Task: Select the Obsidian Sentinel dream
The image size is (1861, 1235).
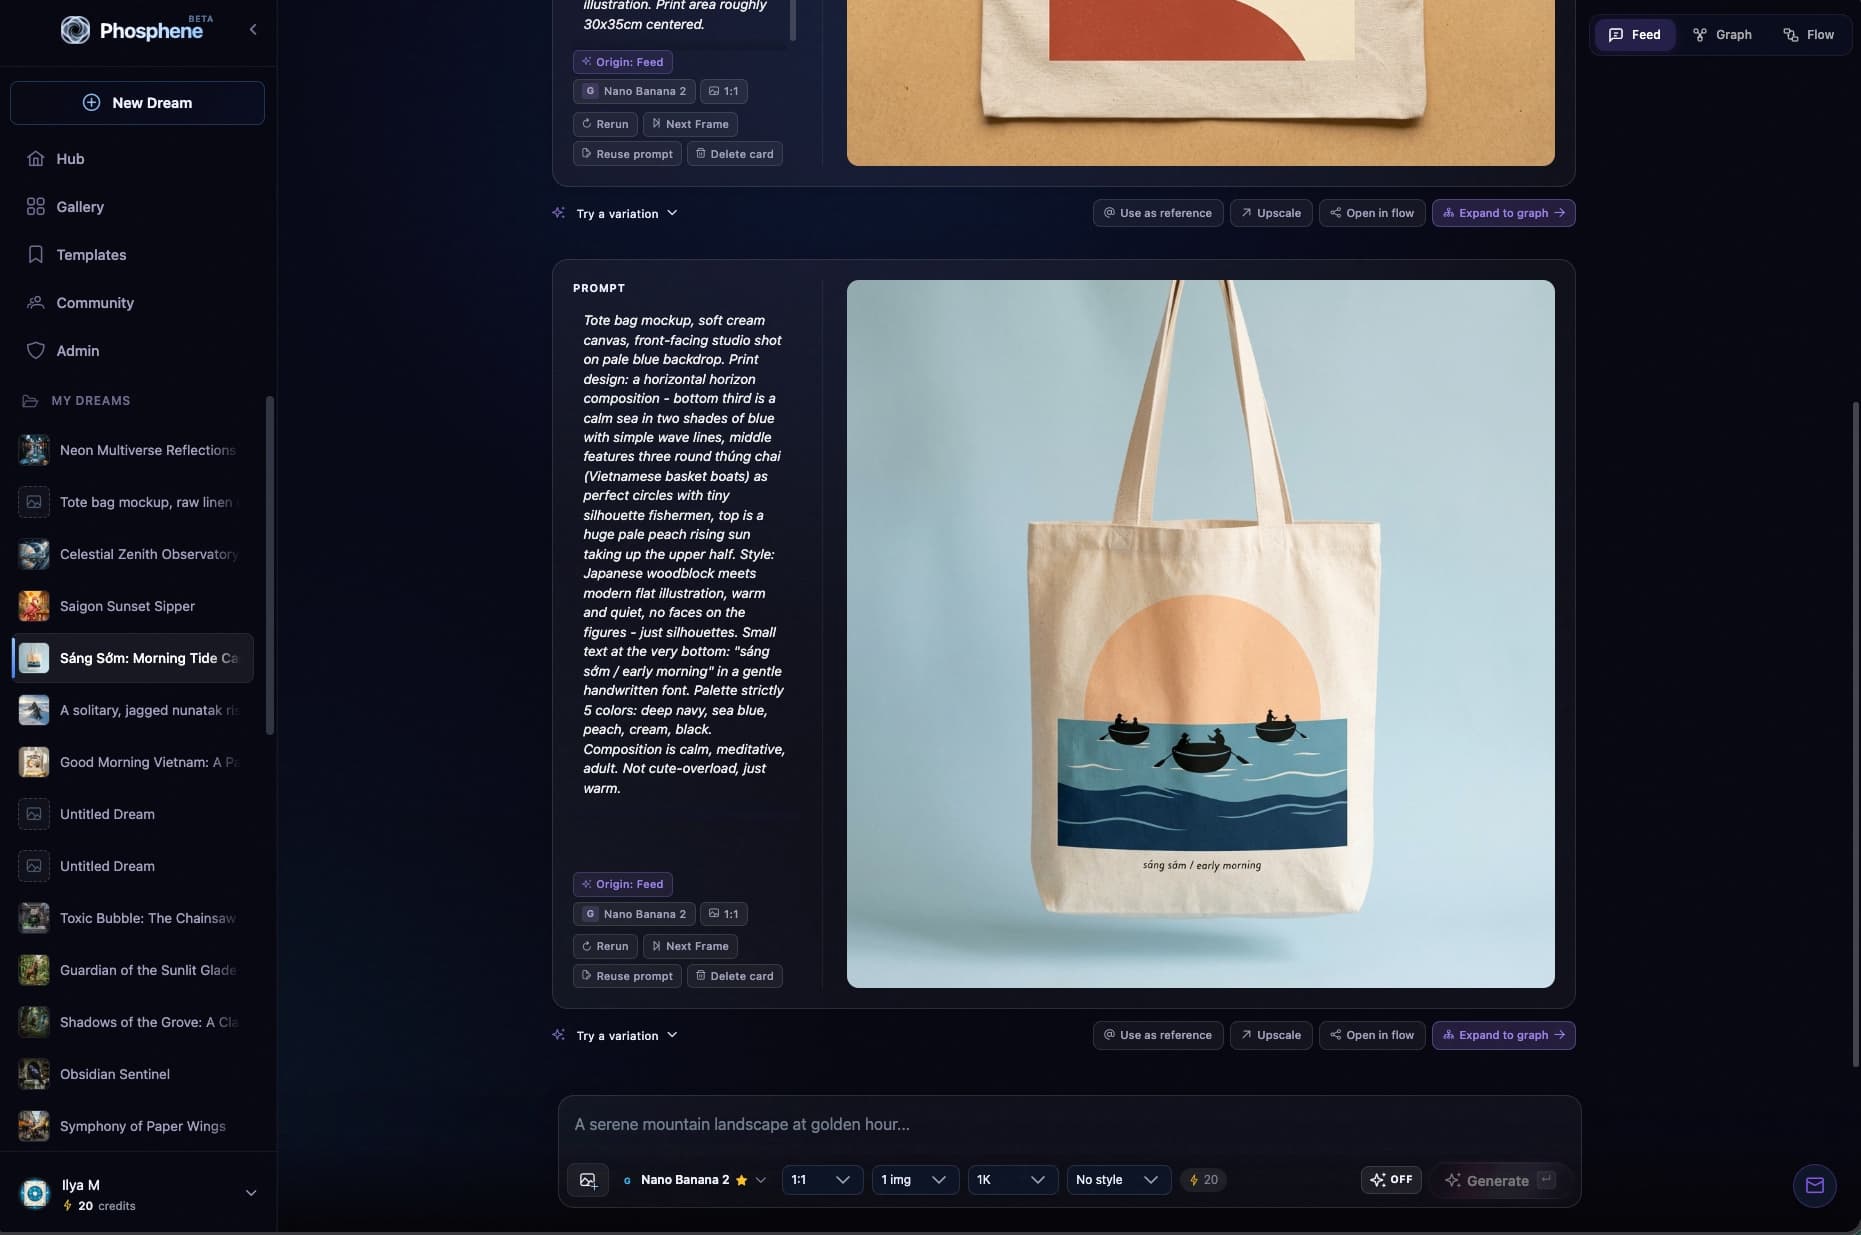Action: pyautogui.click(x=132, y=1074)
